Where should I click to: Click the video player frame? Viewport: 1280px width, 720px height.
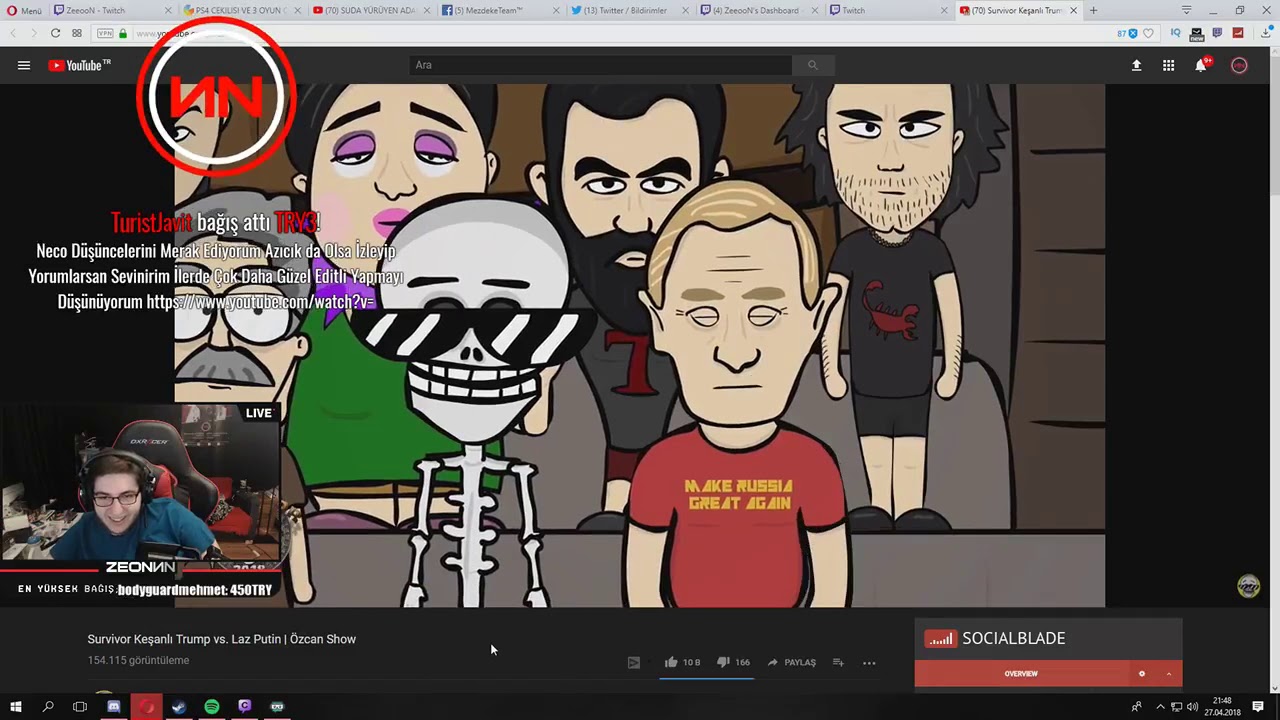tap(640, 346)
